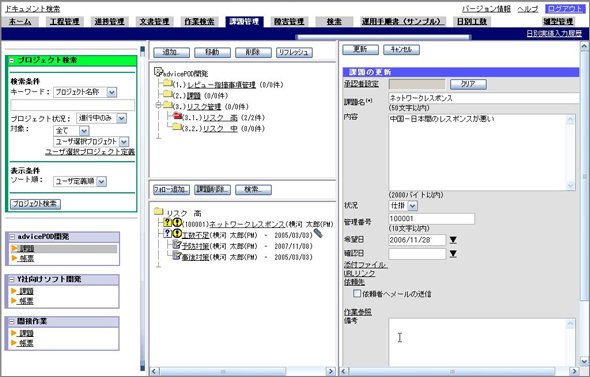The width and height of the screenshot is (590, 377).
Task: Open the ドキュメント検索 link
Action: pyautogui.click(x=32, y=9)
